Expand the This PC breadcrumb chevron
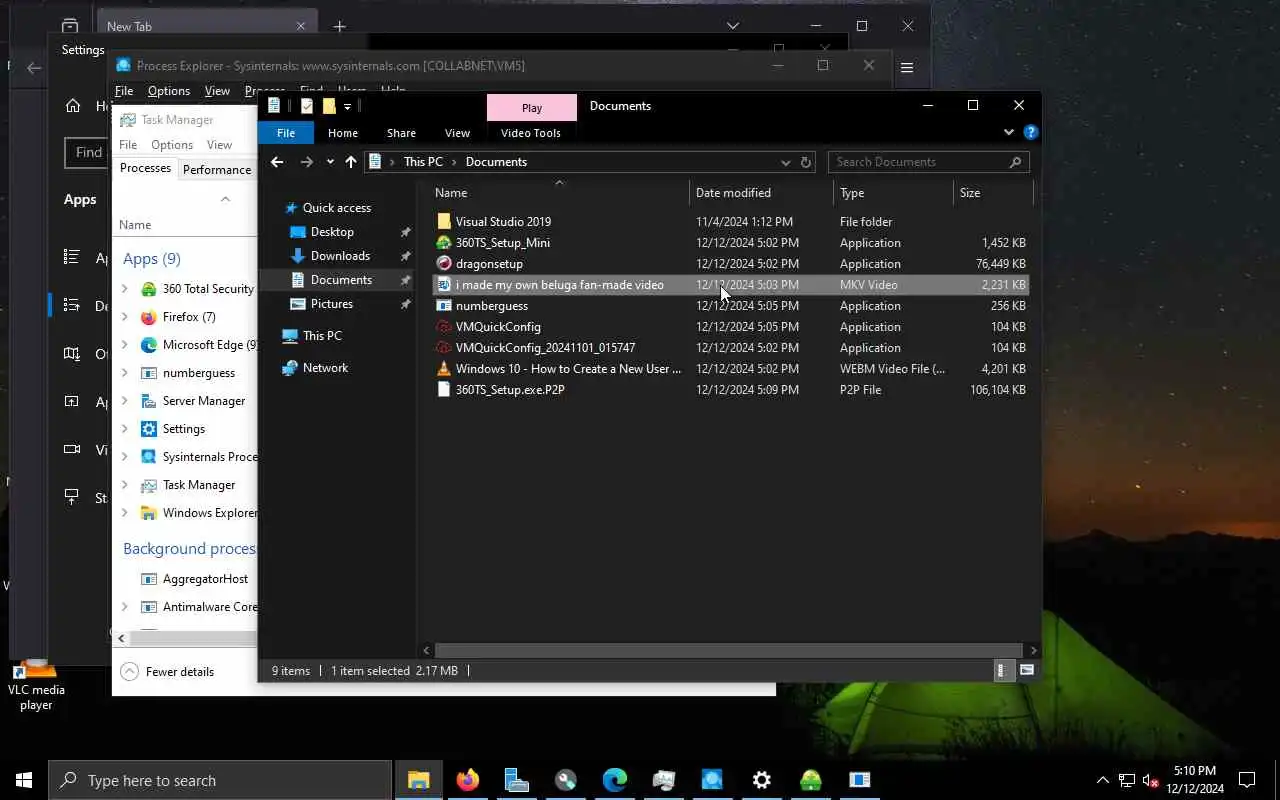 pyautogui.click(x=454, y=162)
